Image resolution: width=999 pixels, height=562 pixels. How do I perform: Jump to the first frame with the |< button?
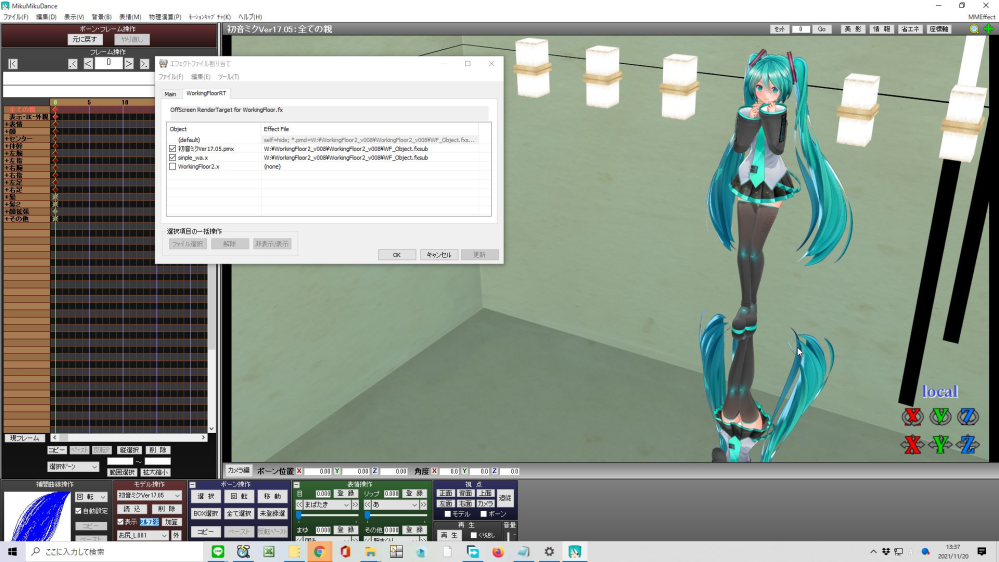(13, 64)
